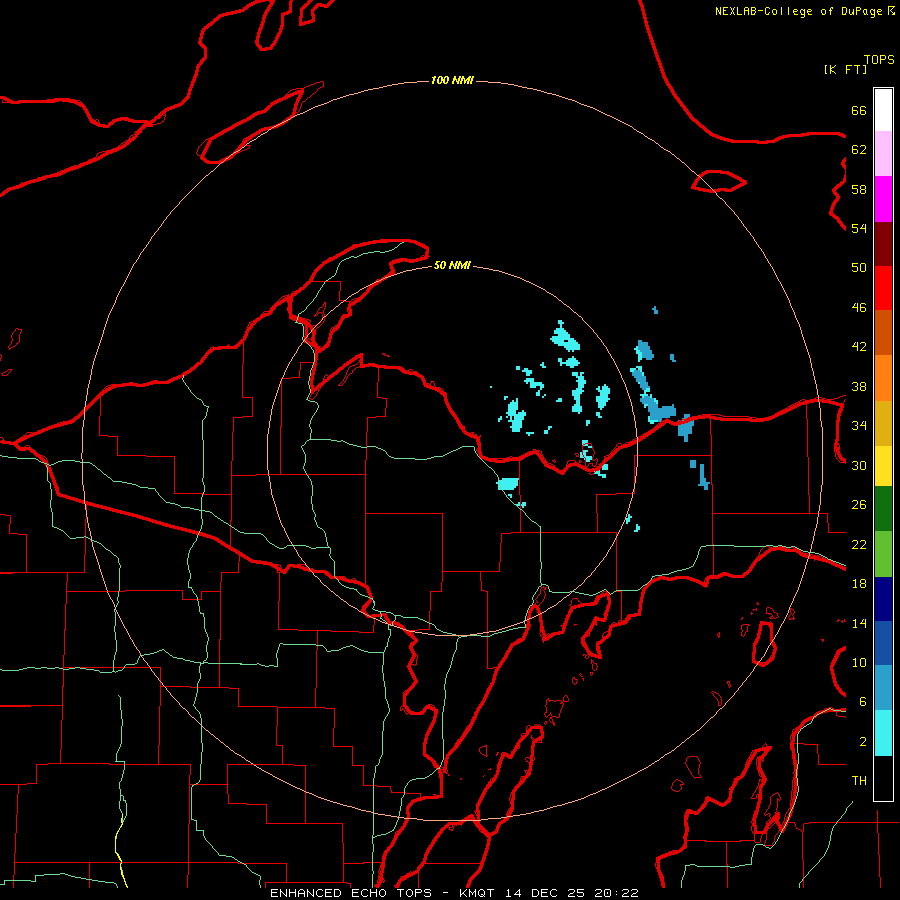Click the 42 legend value
900x900 pixels.
pos(859,347)
